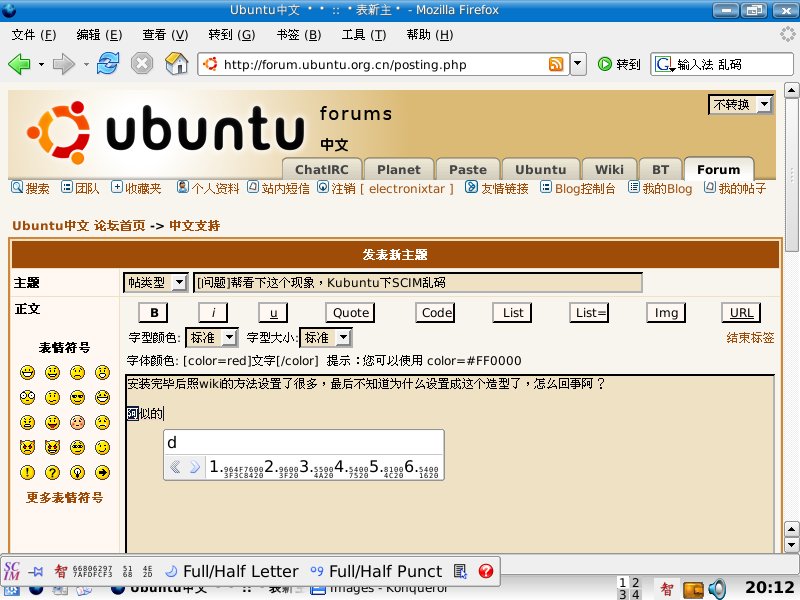Toggle the u underline tag button
This screenshot has width=800, height=600.
[273, 313]
